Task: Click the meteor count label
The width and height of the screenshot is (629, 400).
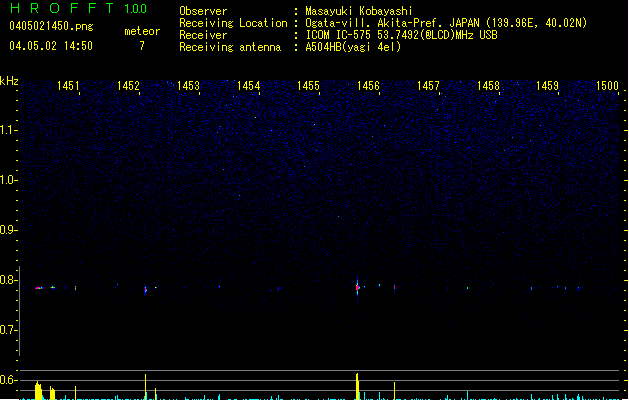Action: (x=142, y=31)
